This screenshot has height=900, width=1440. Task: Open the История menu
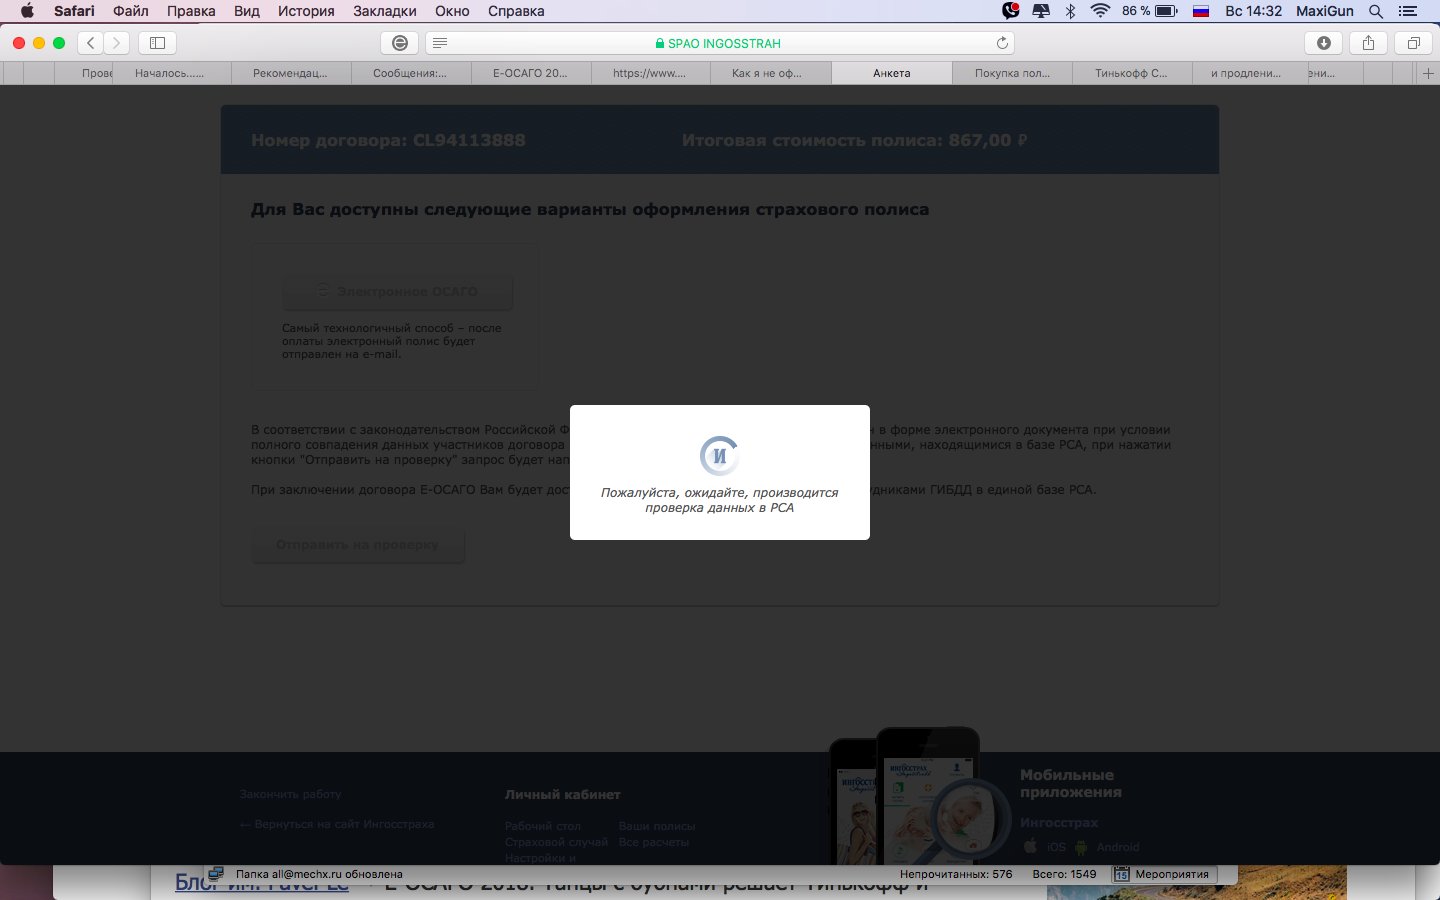coord(305,11)
